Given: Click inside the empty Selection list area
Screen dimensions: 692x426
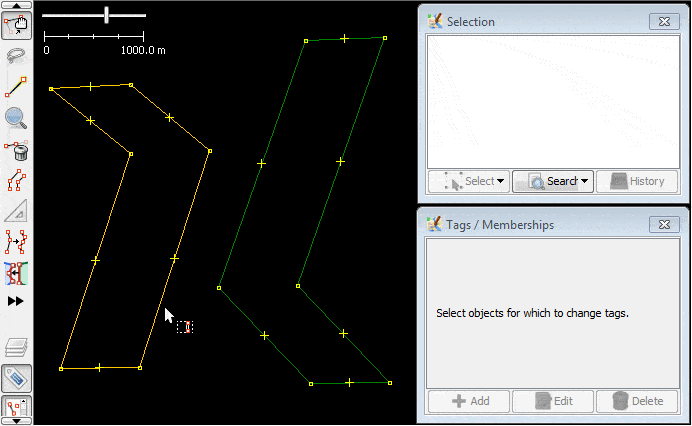Looking at the screenshot, I should point(553,102).
